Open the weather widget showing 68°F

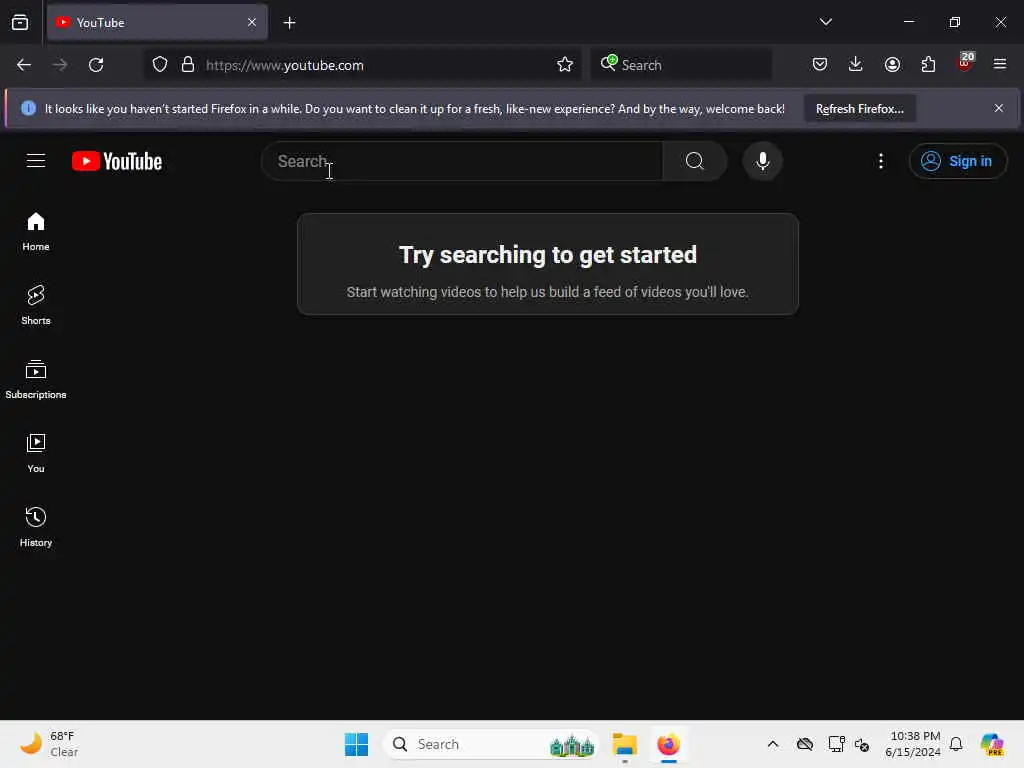point(49,744)
